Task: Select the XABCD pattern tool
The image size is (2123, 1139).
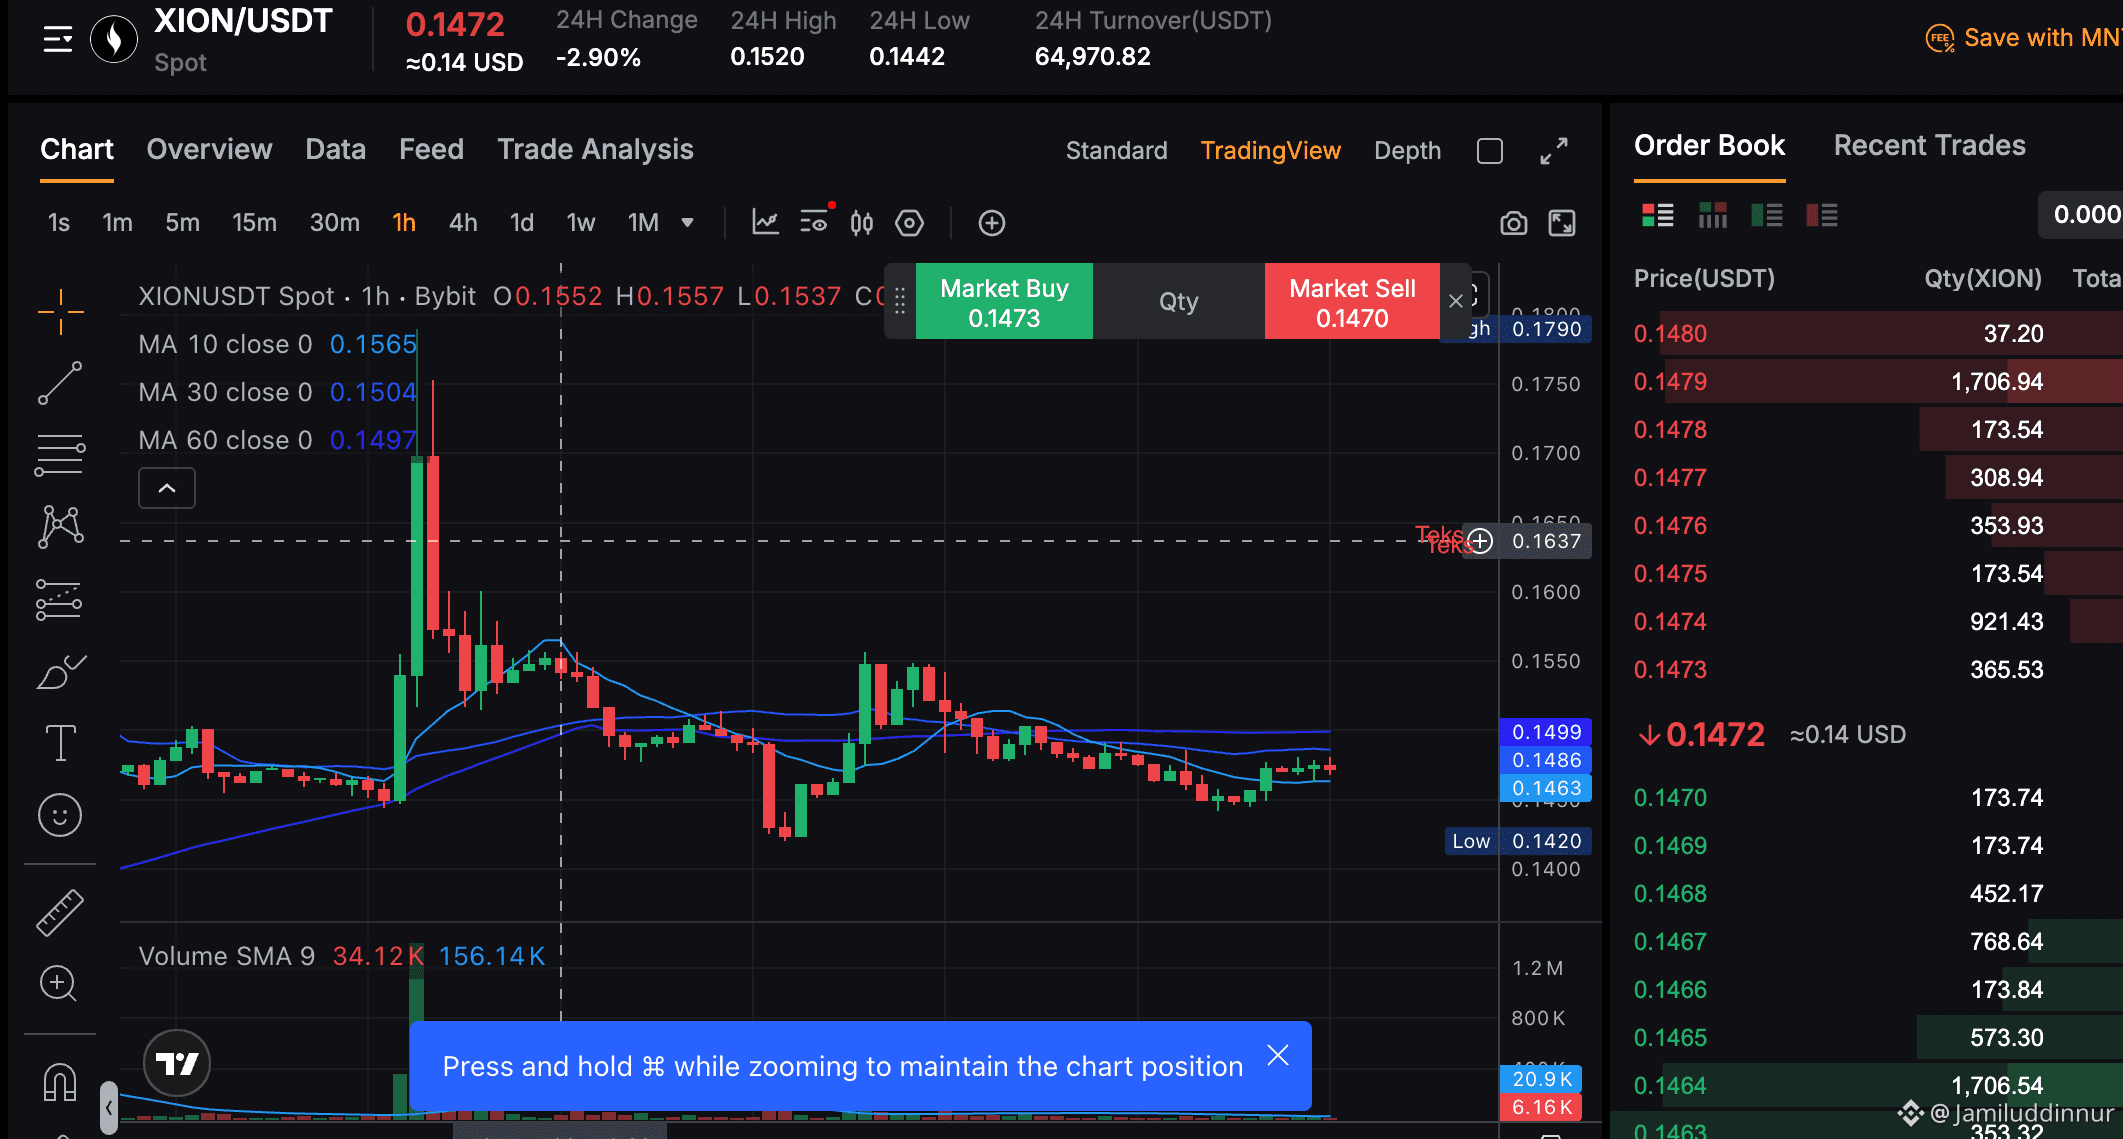Action: click(x=60, y=526)
